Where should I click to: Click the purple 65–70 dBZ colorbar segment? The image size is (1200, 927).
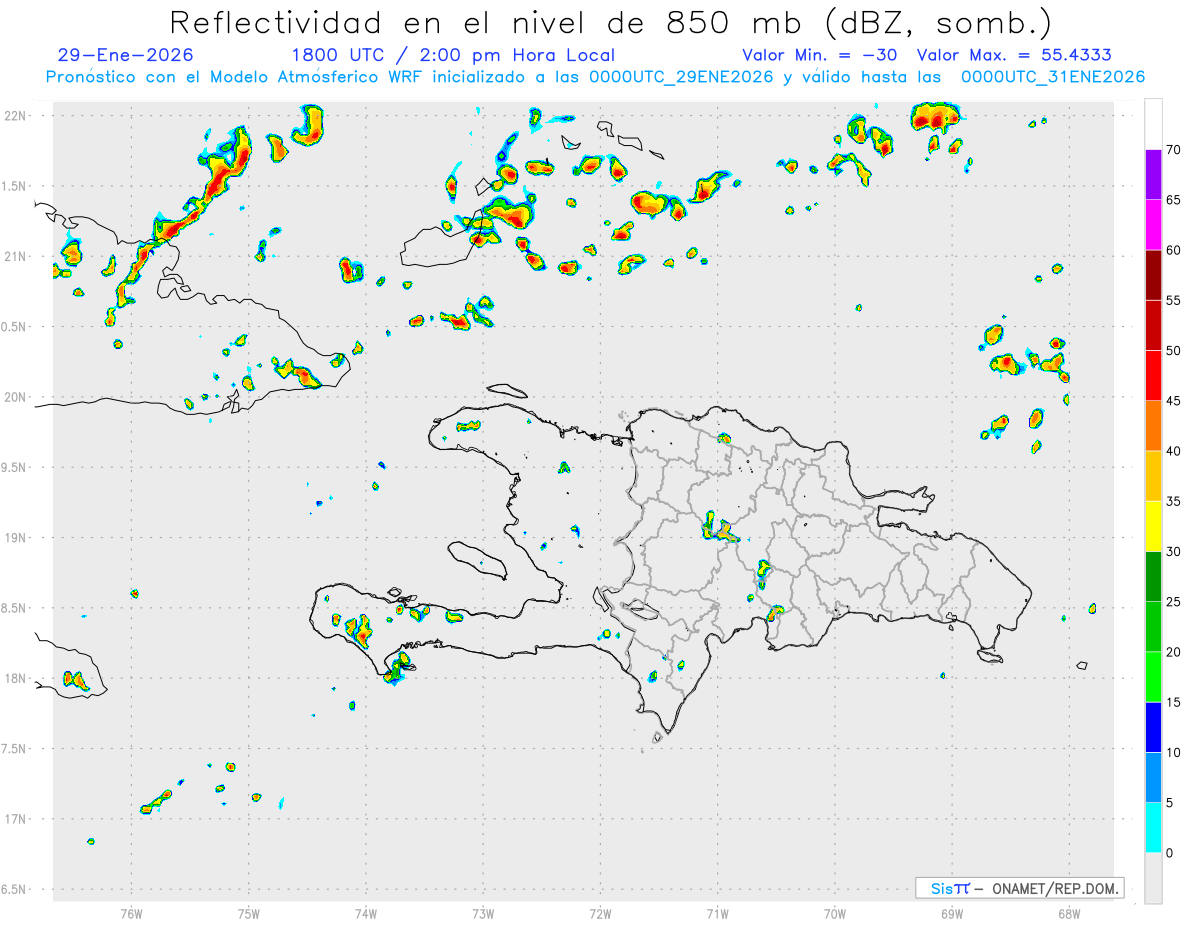1153,174
